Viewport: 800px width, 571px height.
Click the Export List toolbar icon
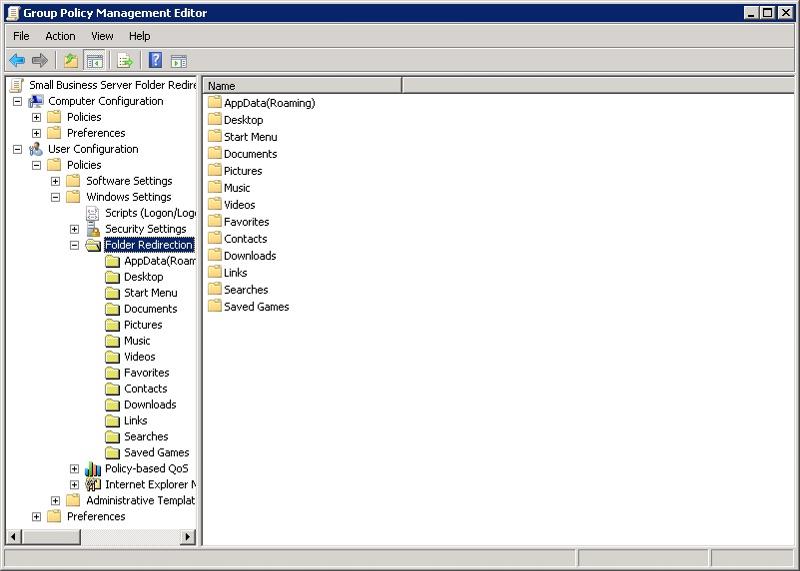[124, 61]
